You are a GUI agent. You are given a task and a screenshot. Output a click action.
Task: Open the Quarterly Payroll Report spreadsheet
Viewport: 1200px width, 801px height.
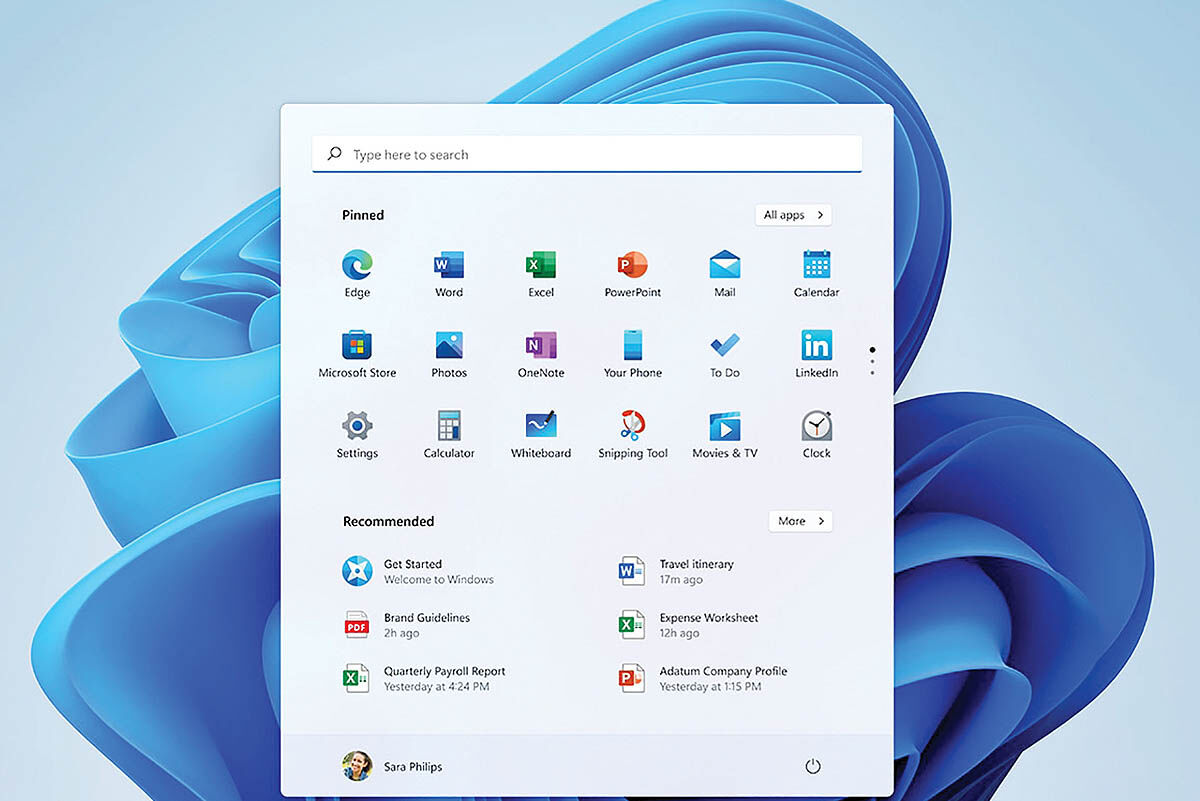click(x=424, y=679)
